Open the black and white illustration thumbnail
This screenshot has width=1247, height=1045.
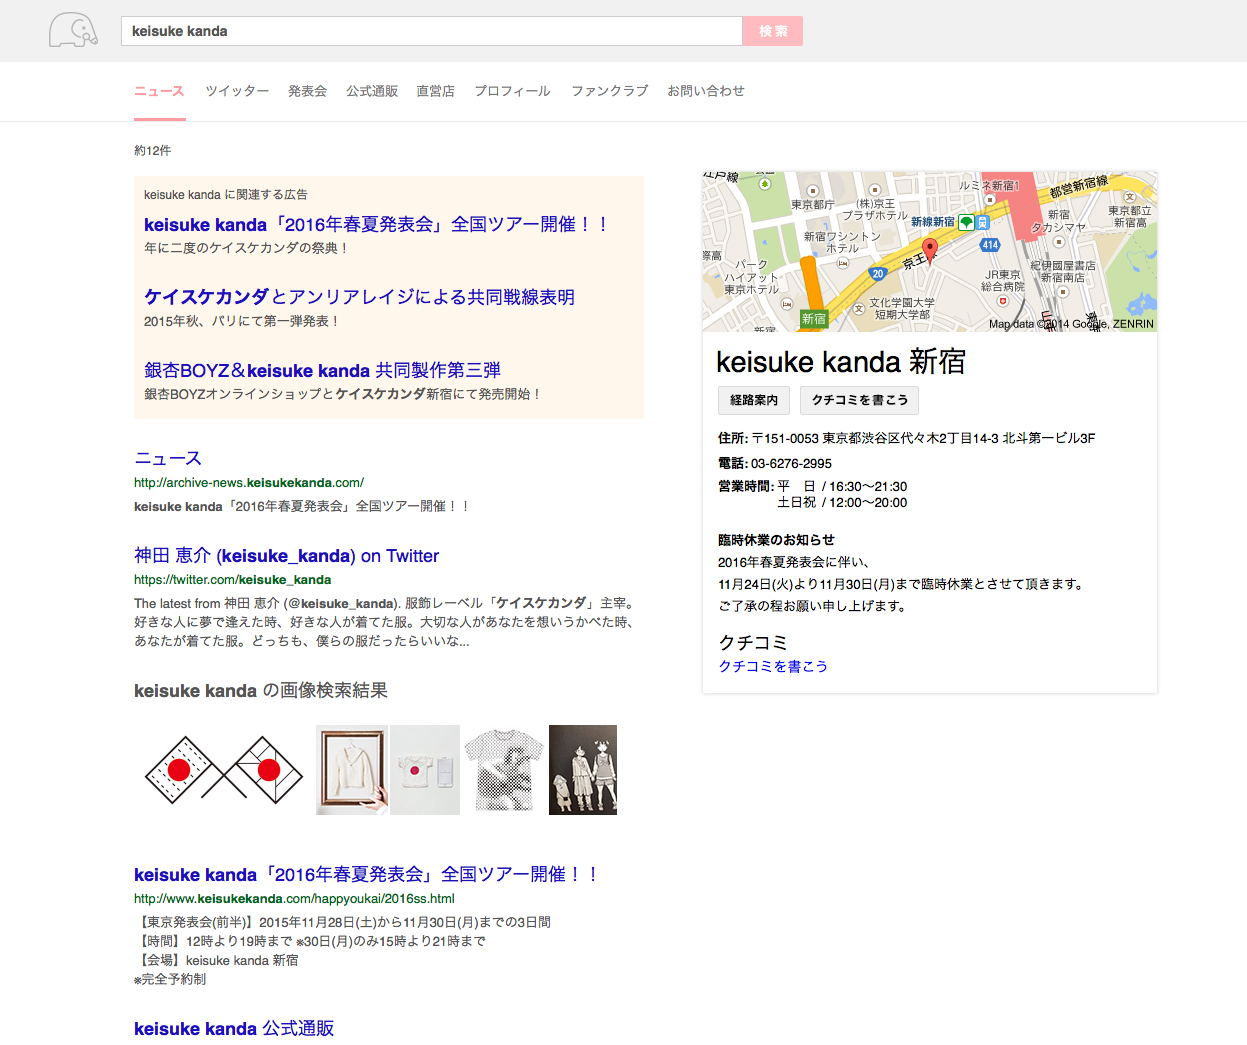point(583,770)
